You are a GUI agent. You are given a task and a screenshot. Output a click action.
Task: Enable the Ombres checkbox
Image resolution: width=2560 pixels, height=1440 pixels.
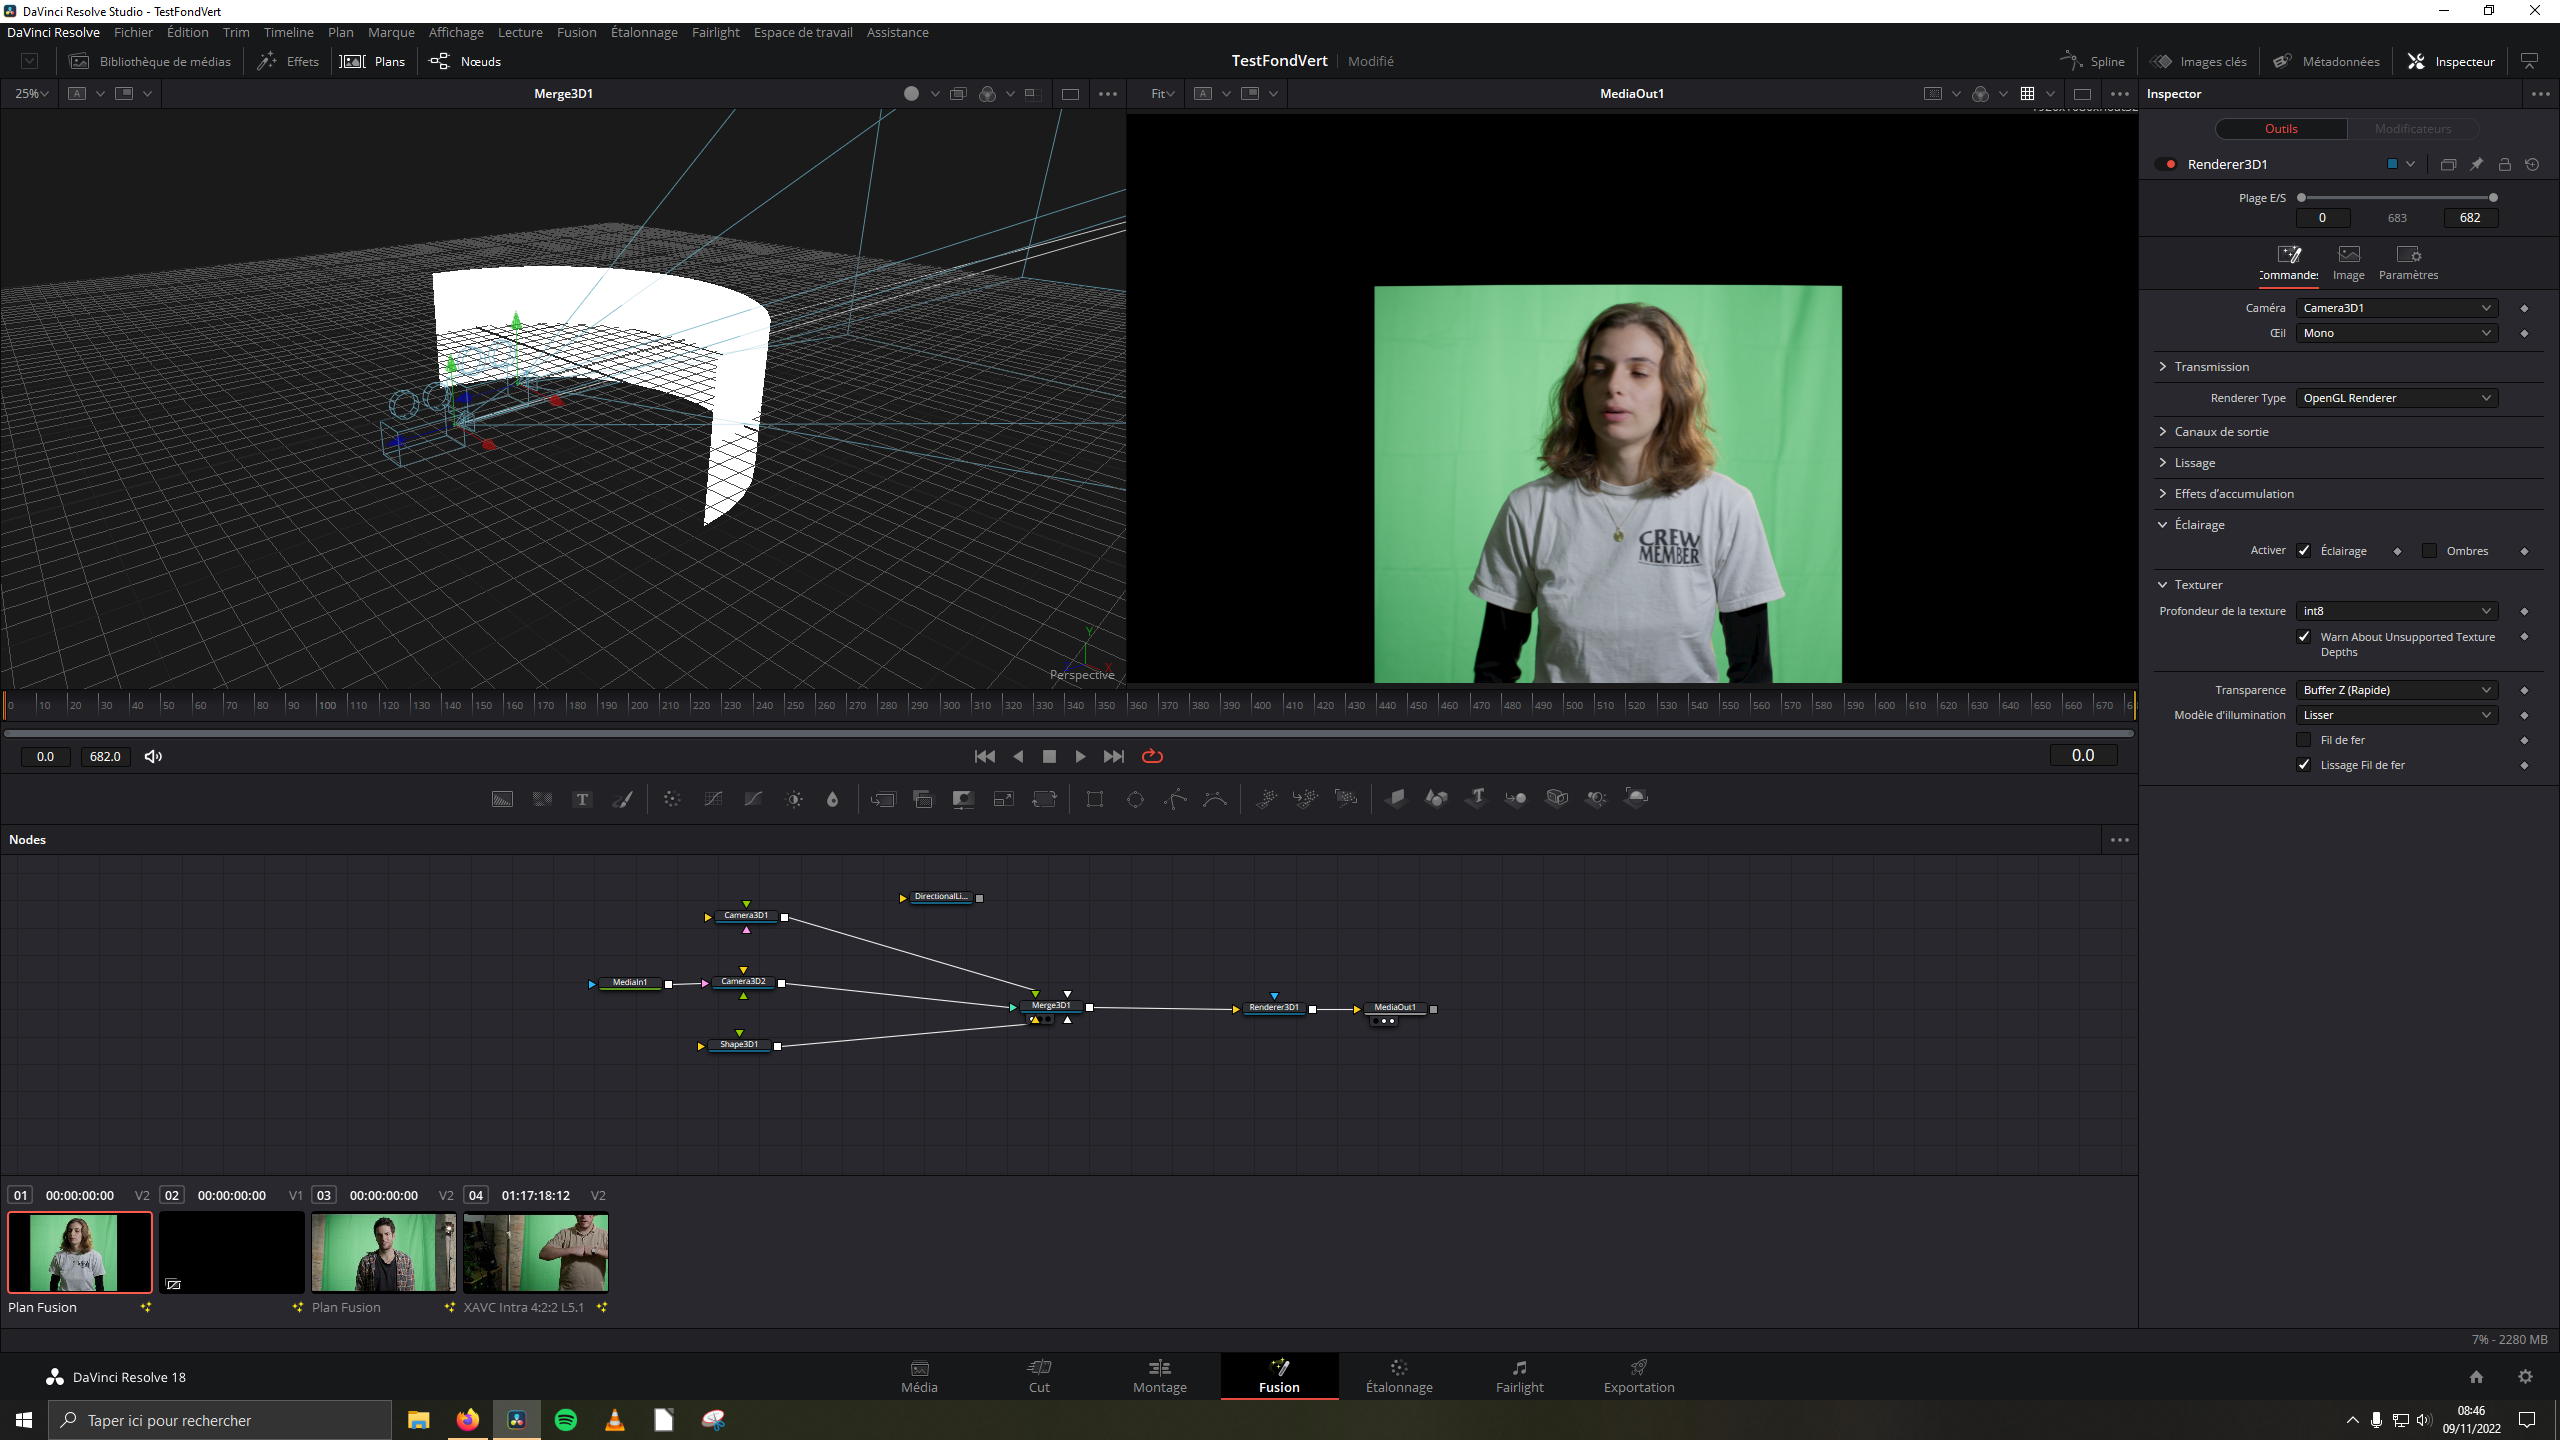pyautogui.click(x=2429, y=551)
